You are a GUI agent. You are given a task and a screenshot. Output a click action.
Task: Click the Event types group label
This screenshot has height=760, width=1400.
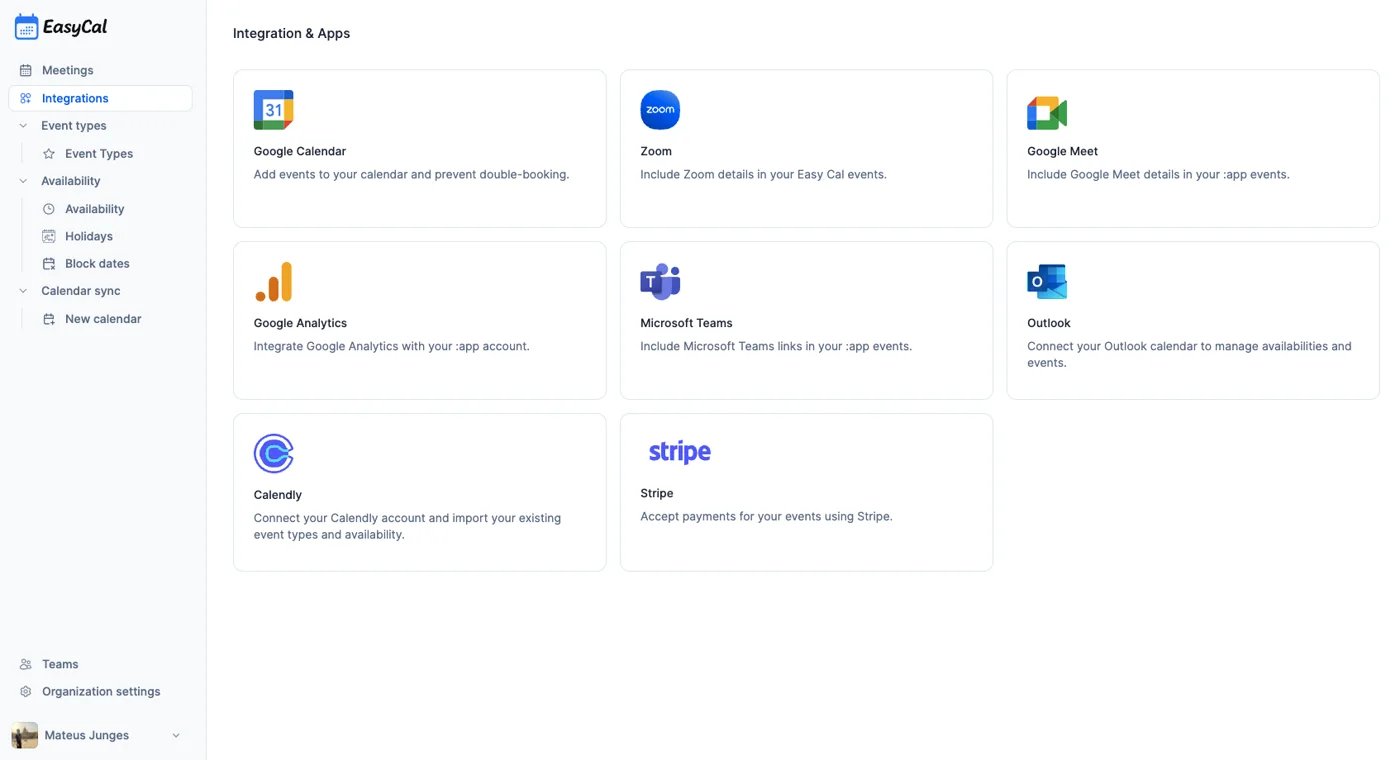pos(74,126)
